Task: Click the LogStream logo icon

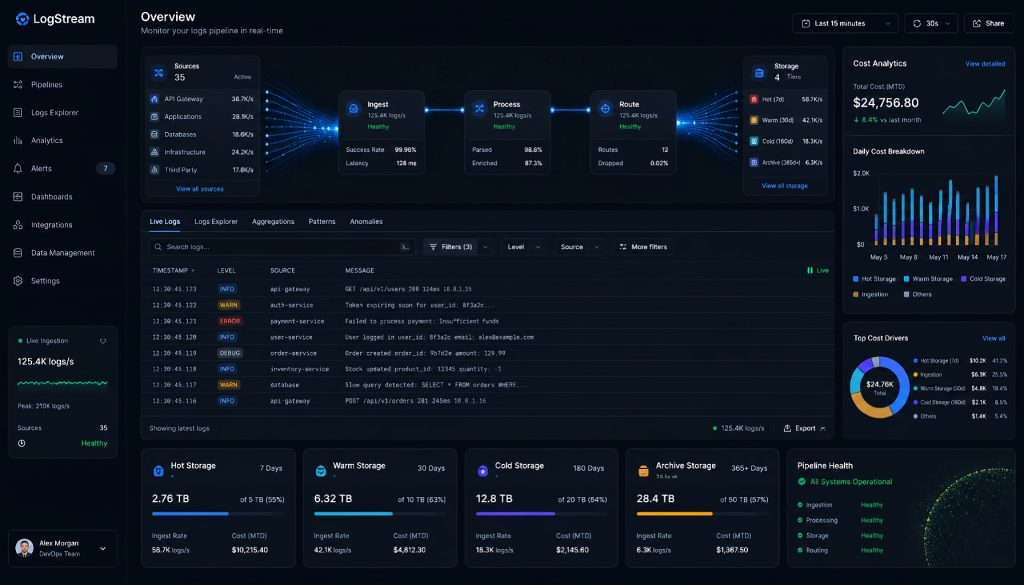Action: tap(22, 19)
